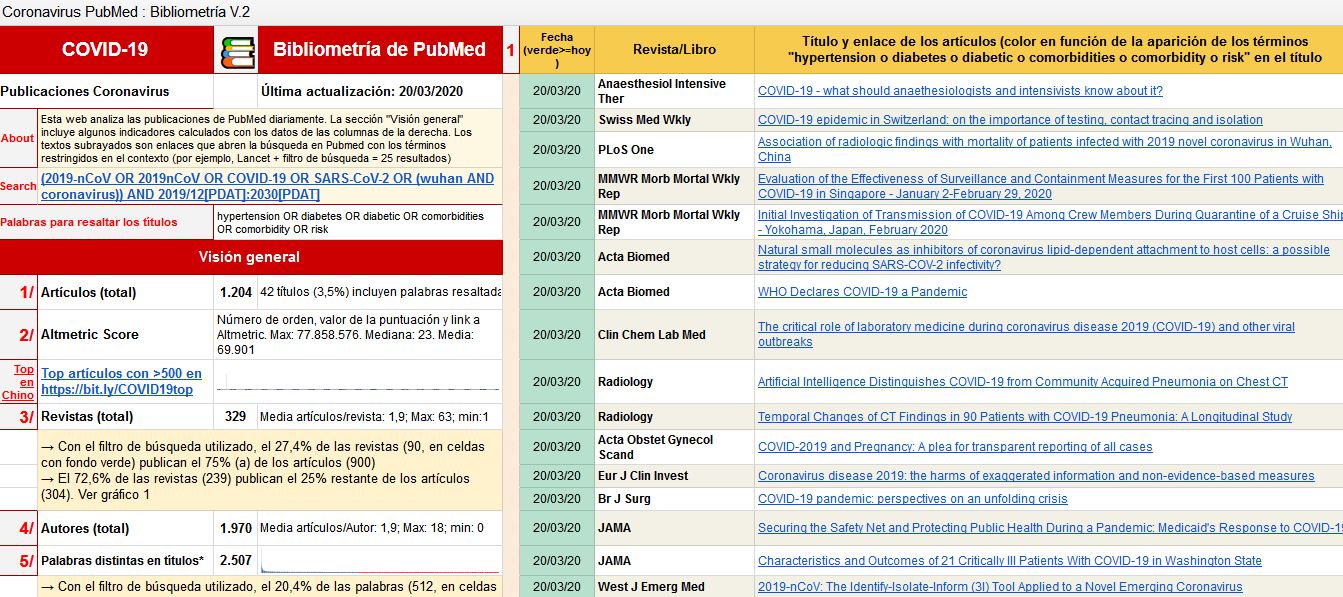Image resolution: width=1343 pixels, height=597 pixels.
Task: Open the Artificial Intelligence chest CT article
Action: coord(1022,382)
